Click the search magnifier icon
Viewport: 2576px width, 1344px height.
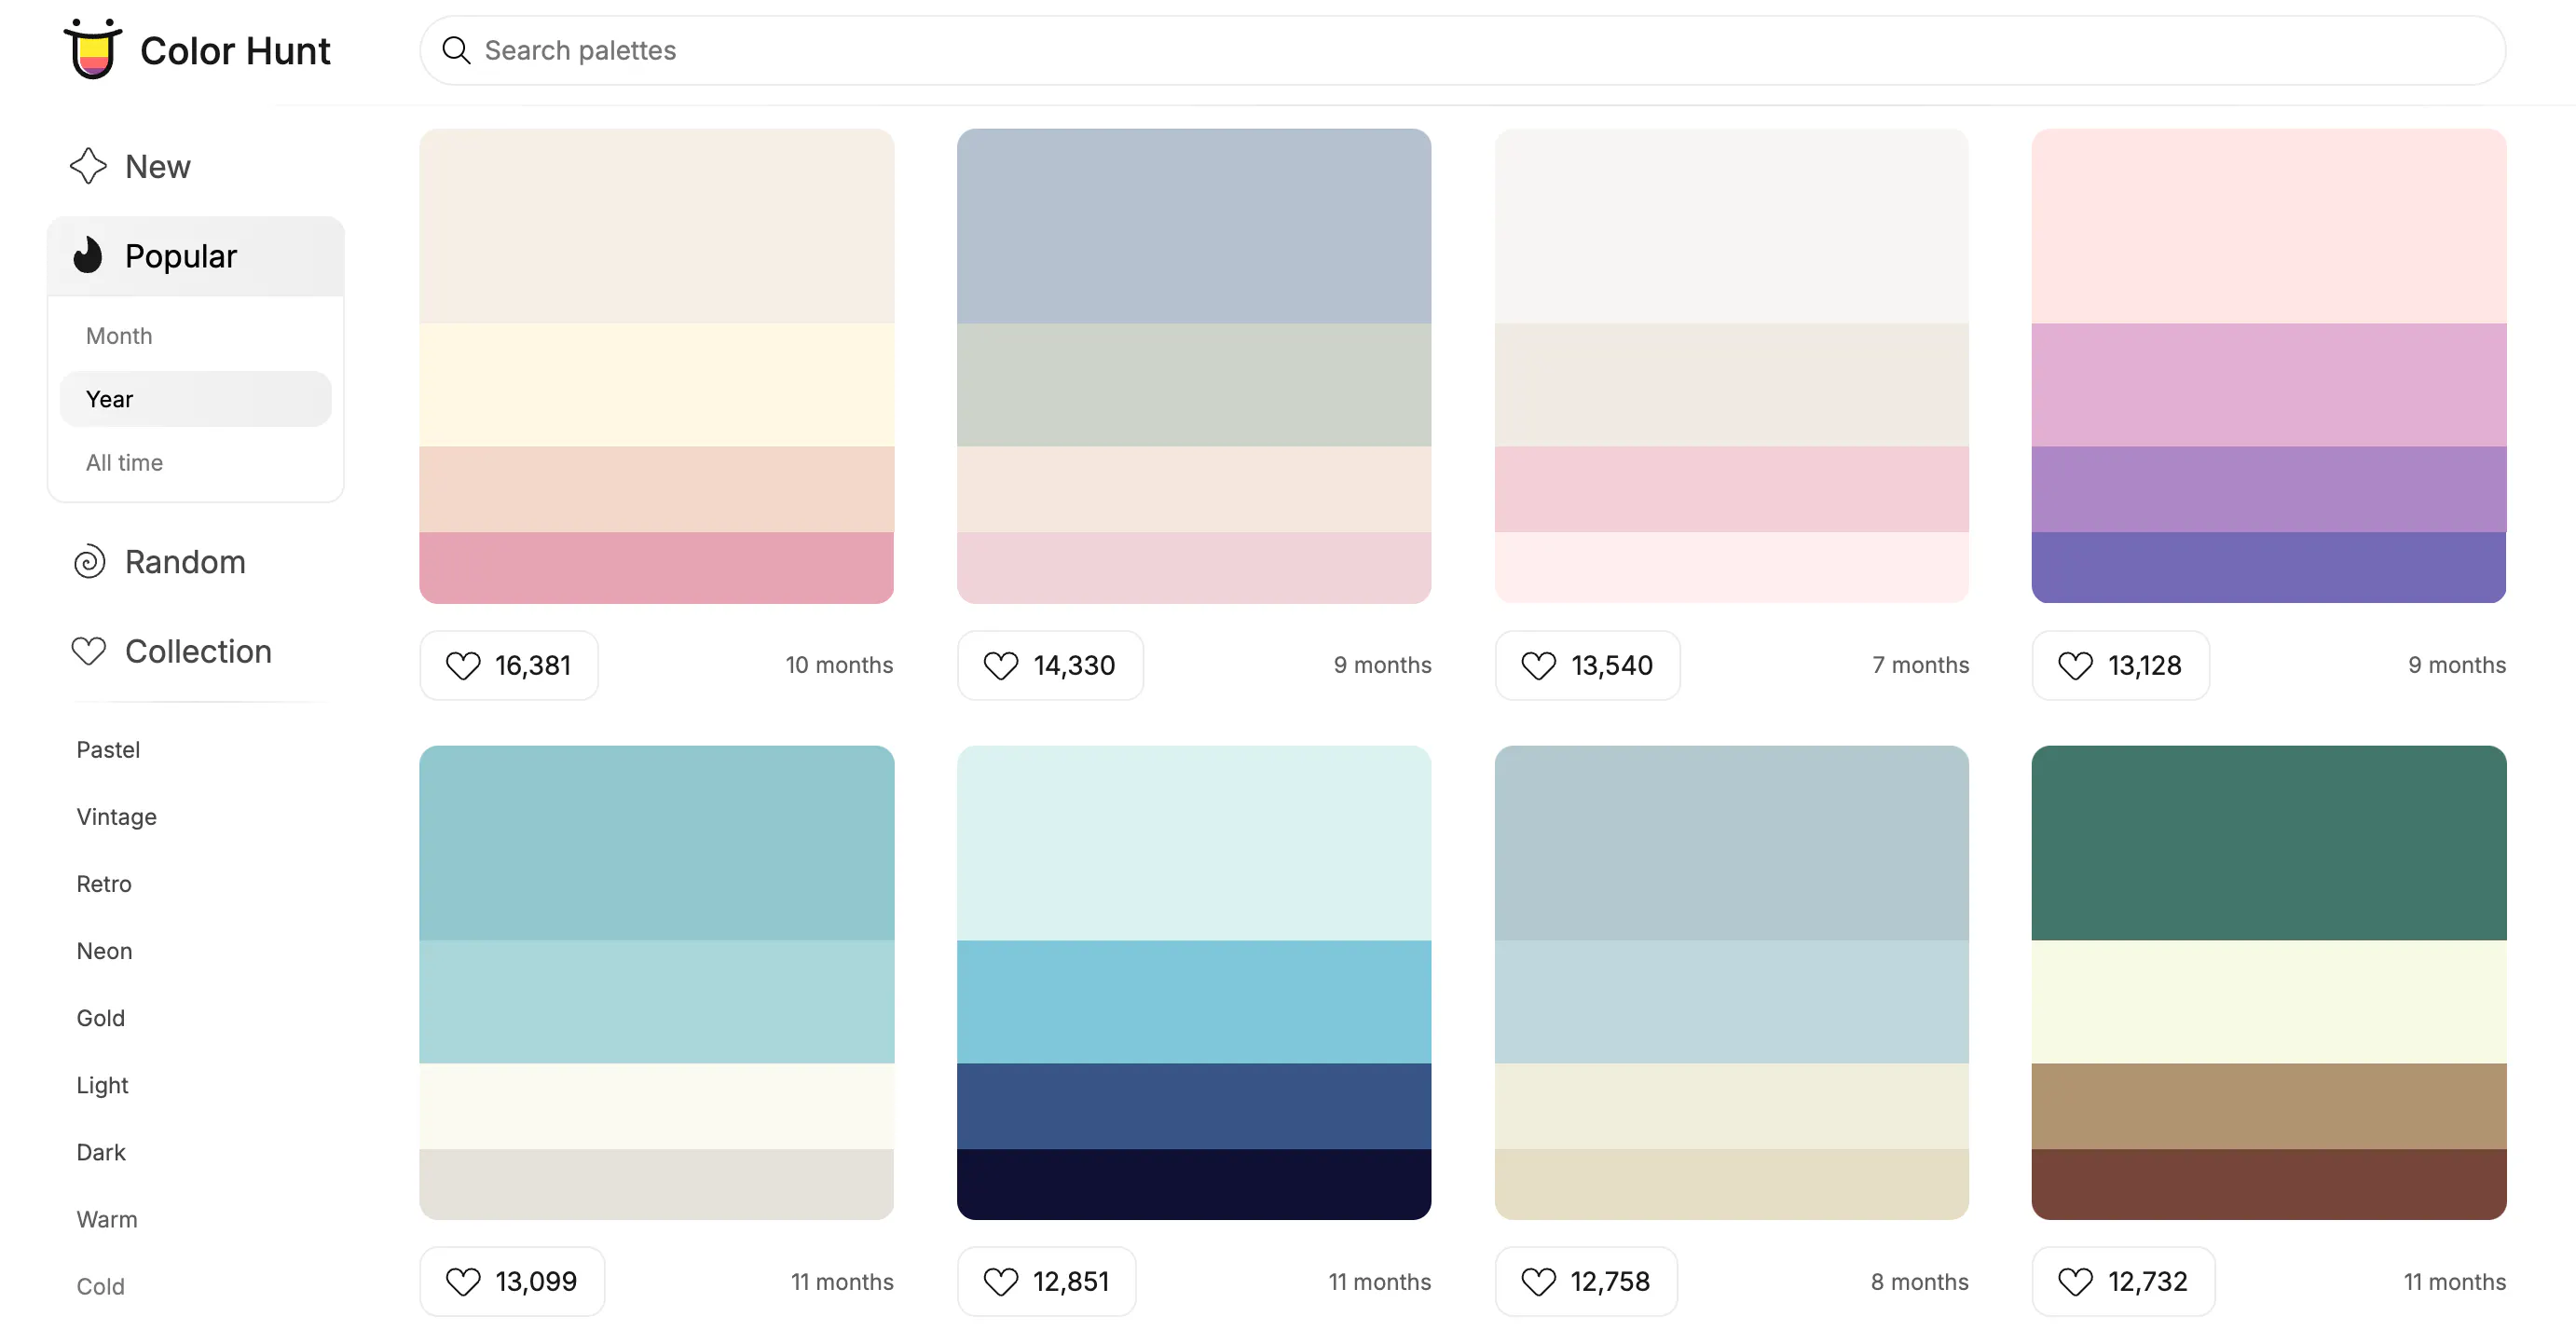(456, 49)
